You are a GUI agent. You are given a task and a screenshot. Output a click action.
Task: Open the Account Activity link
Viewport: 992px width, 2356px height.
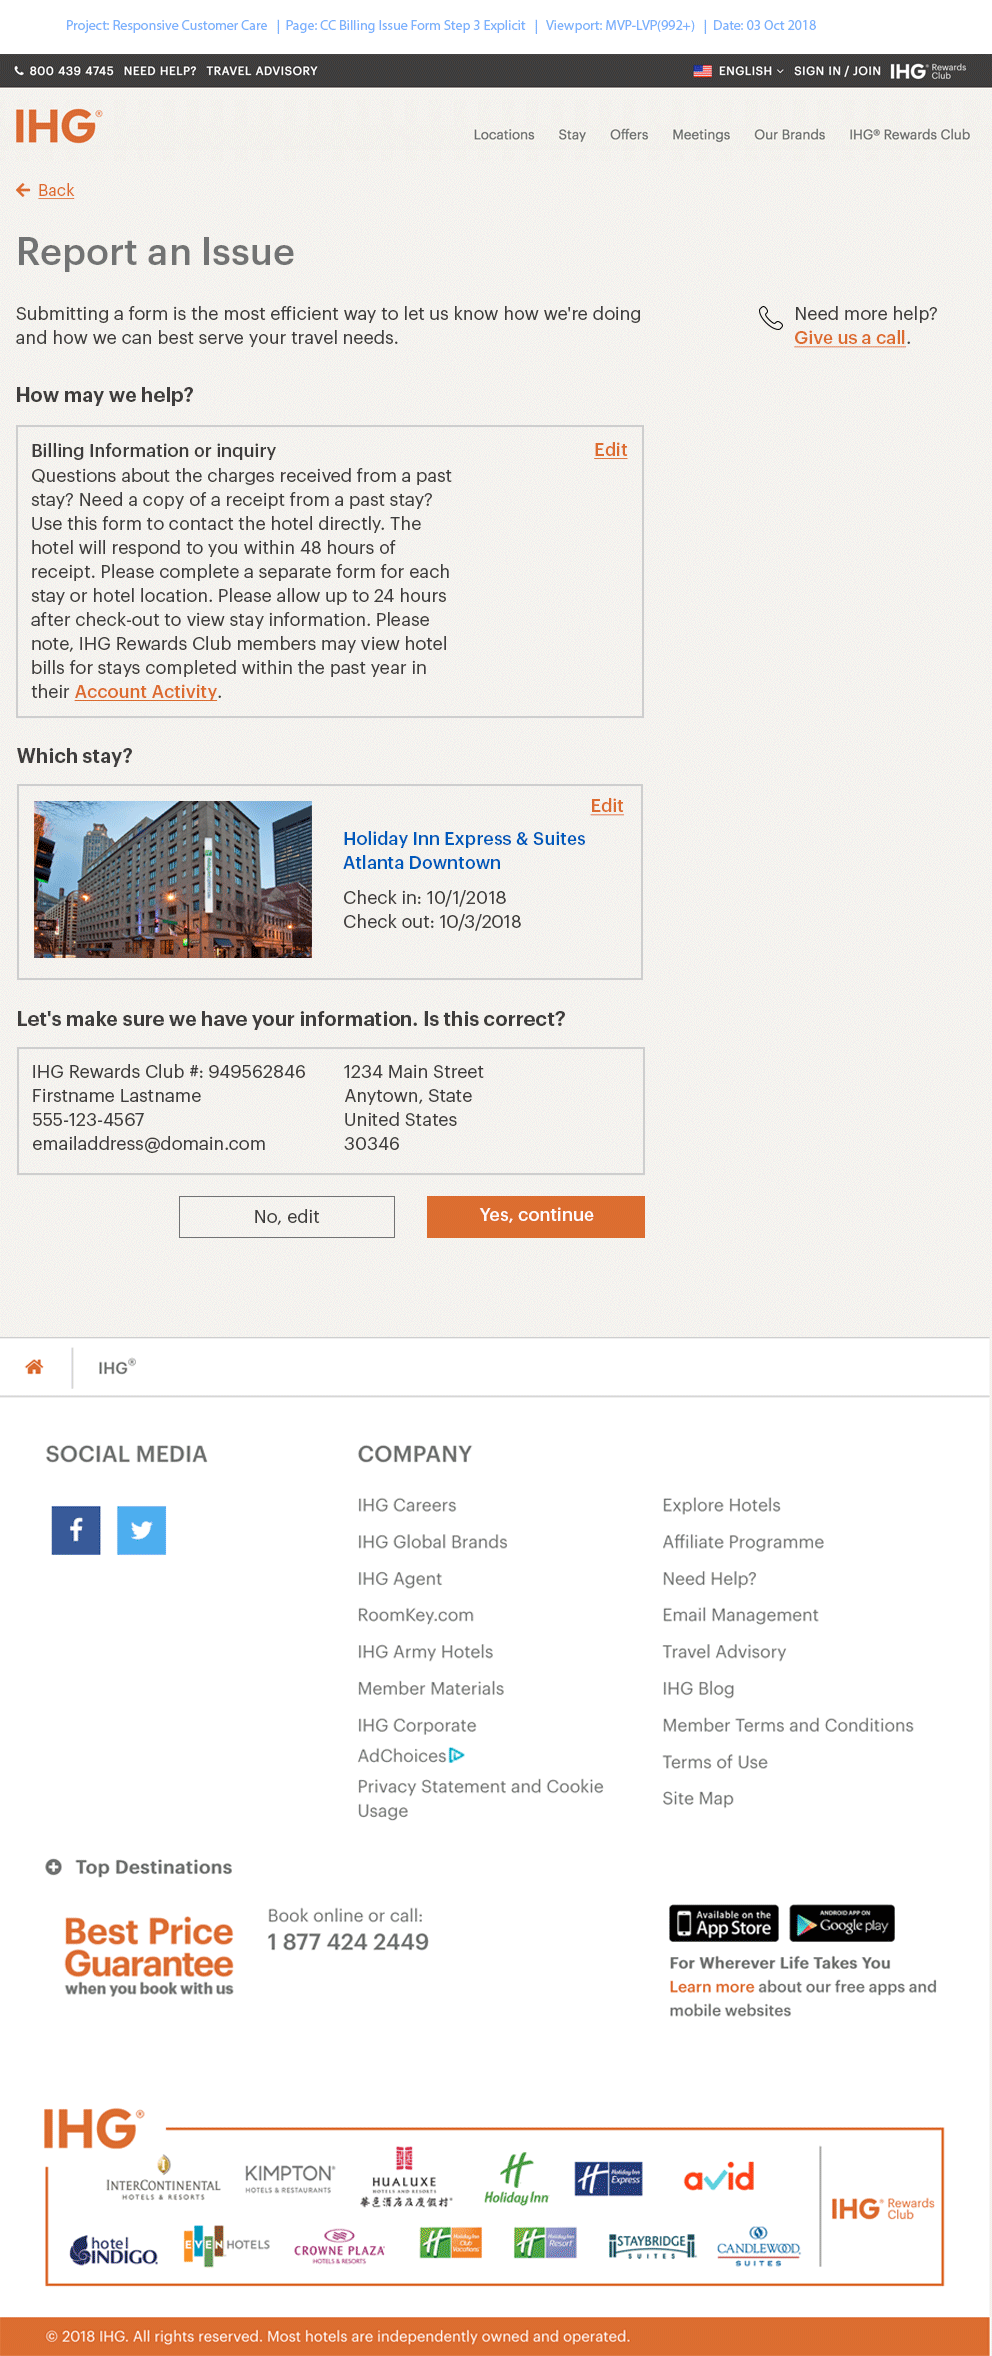(146, 692)
